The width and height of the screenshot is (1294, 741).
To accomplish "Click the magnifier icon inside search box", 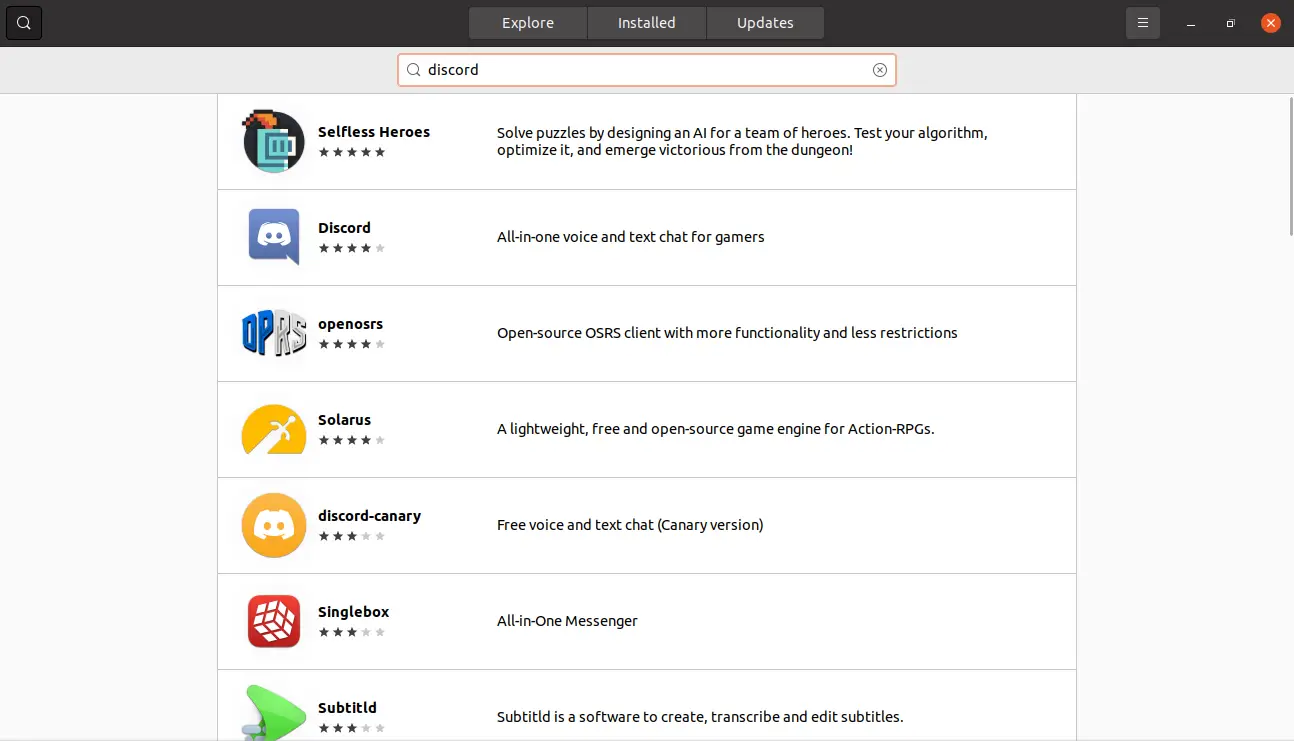I will pyautogui.click(x=413, y=70).
